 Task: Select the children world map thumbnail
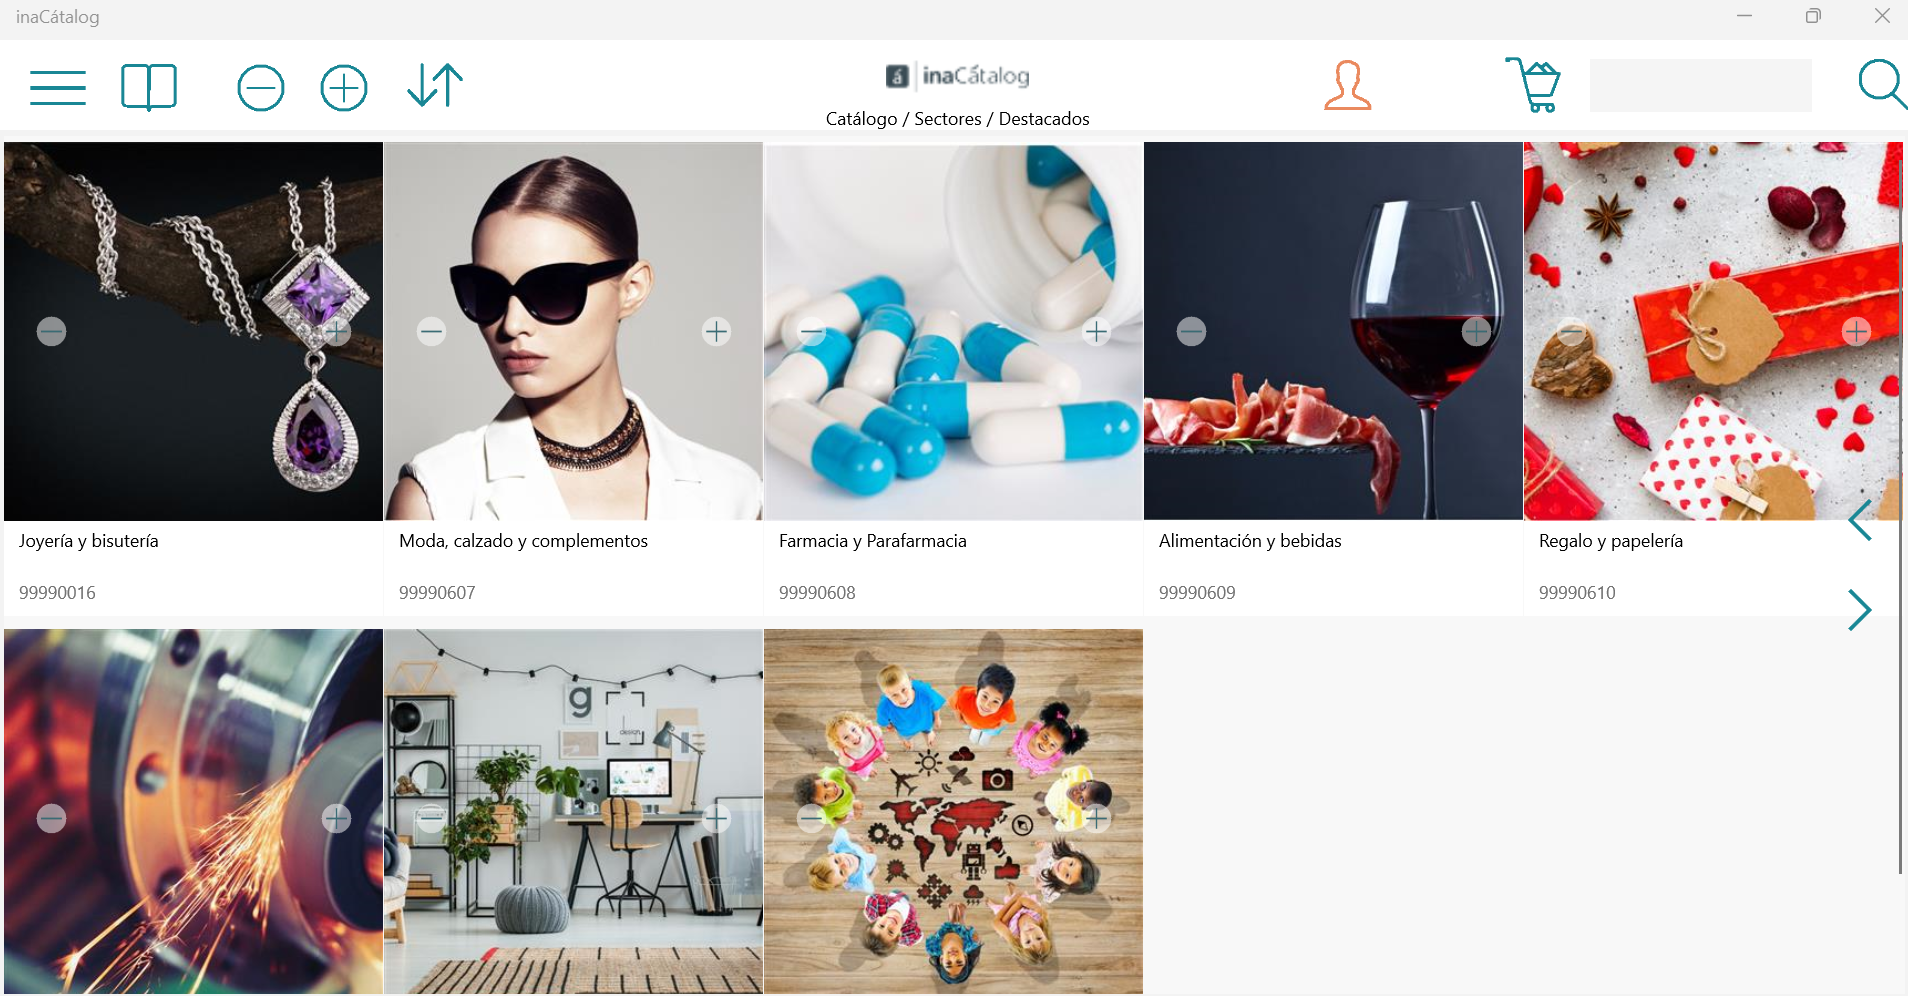coord(953,811)
